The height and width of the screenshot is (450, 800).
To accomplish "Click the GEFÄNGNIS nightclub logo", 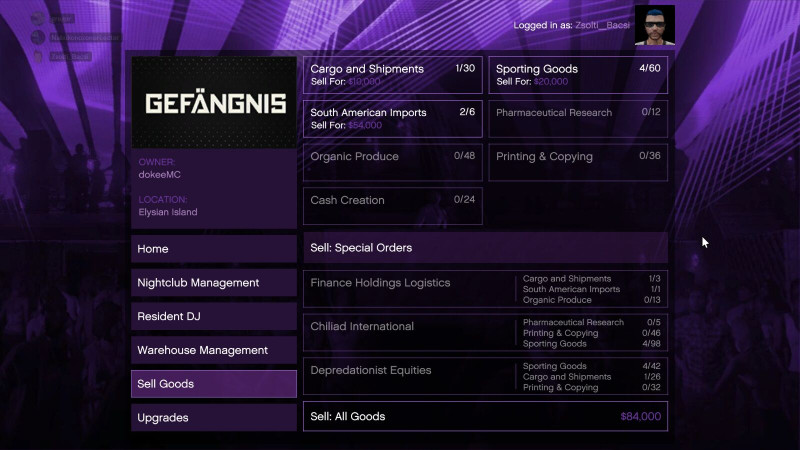I will [x=214, y=103].
